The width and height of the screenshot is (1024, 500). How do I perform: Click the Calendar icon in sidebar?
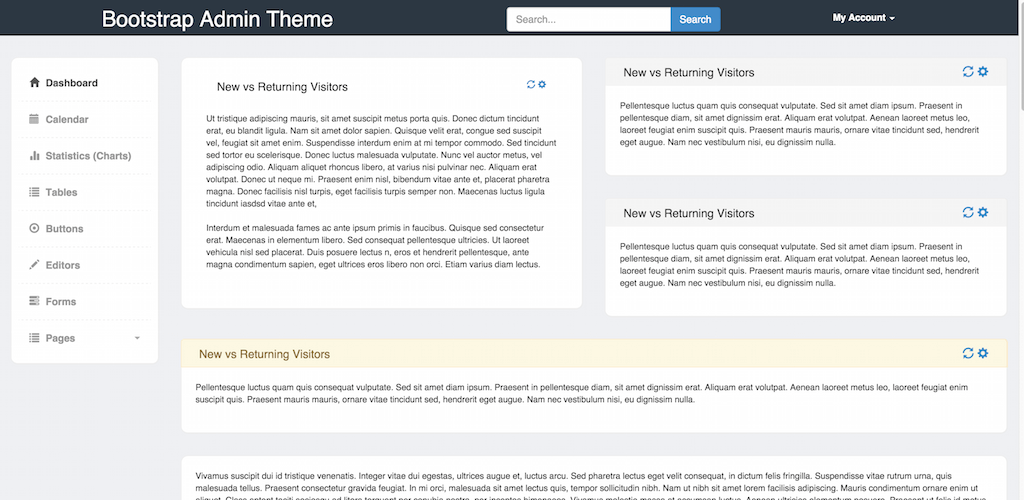point(35,120)
